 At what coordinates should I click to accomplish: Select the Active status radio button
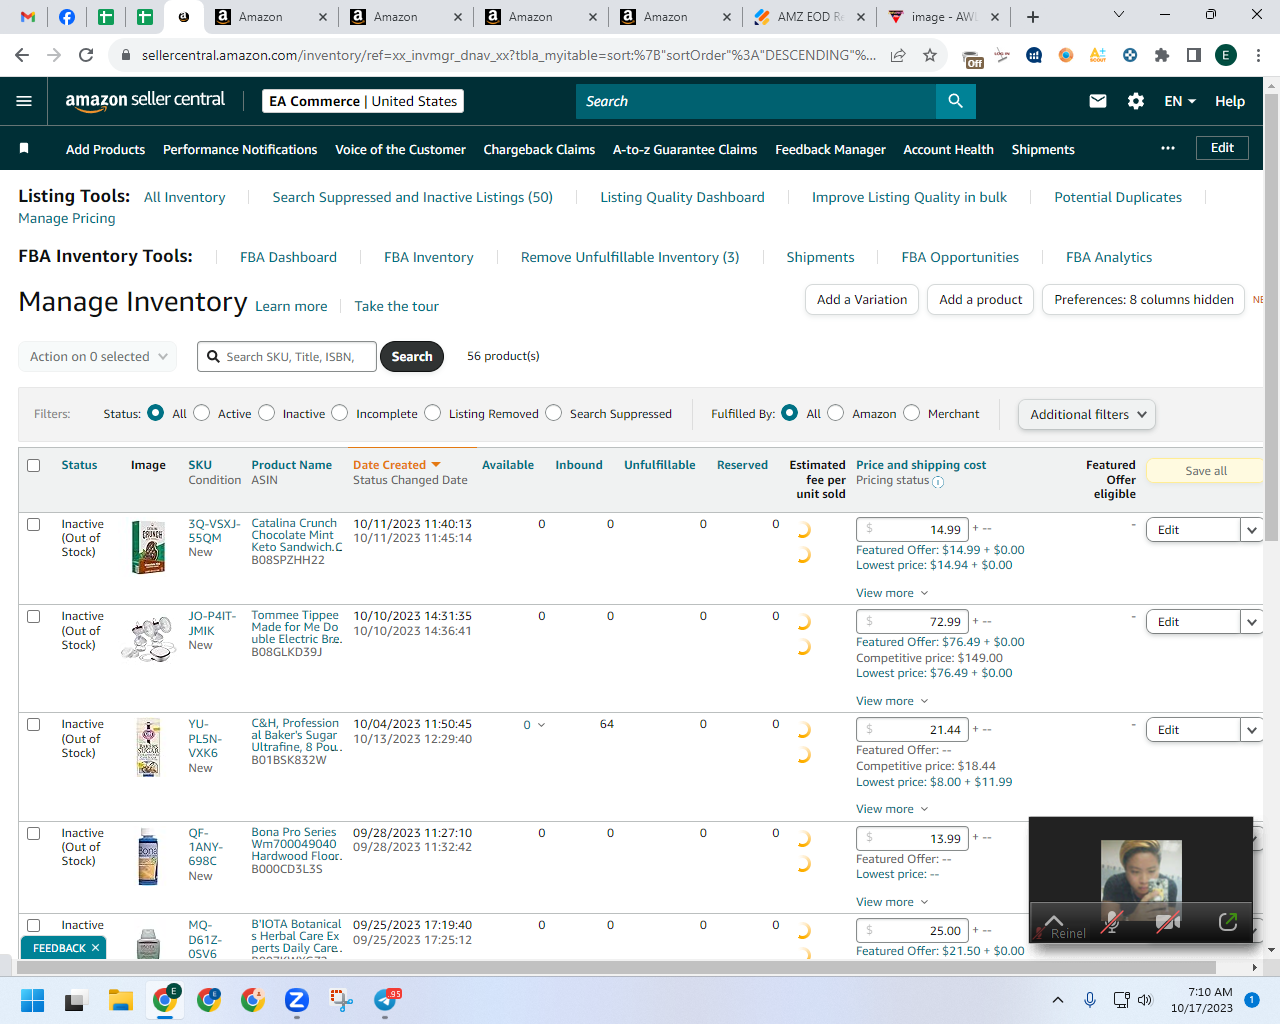[x=202, y=413]
